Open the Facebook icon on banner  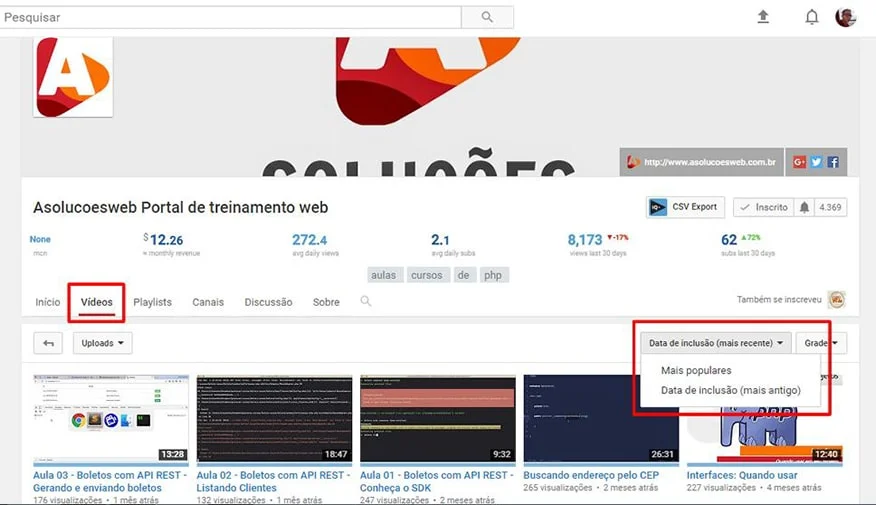832,162
